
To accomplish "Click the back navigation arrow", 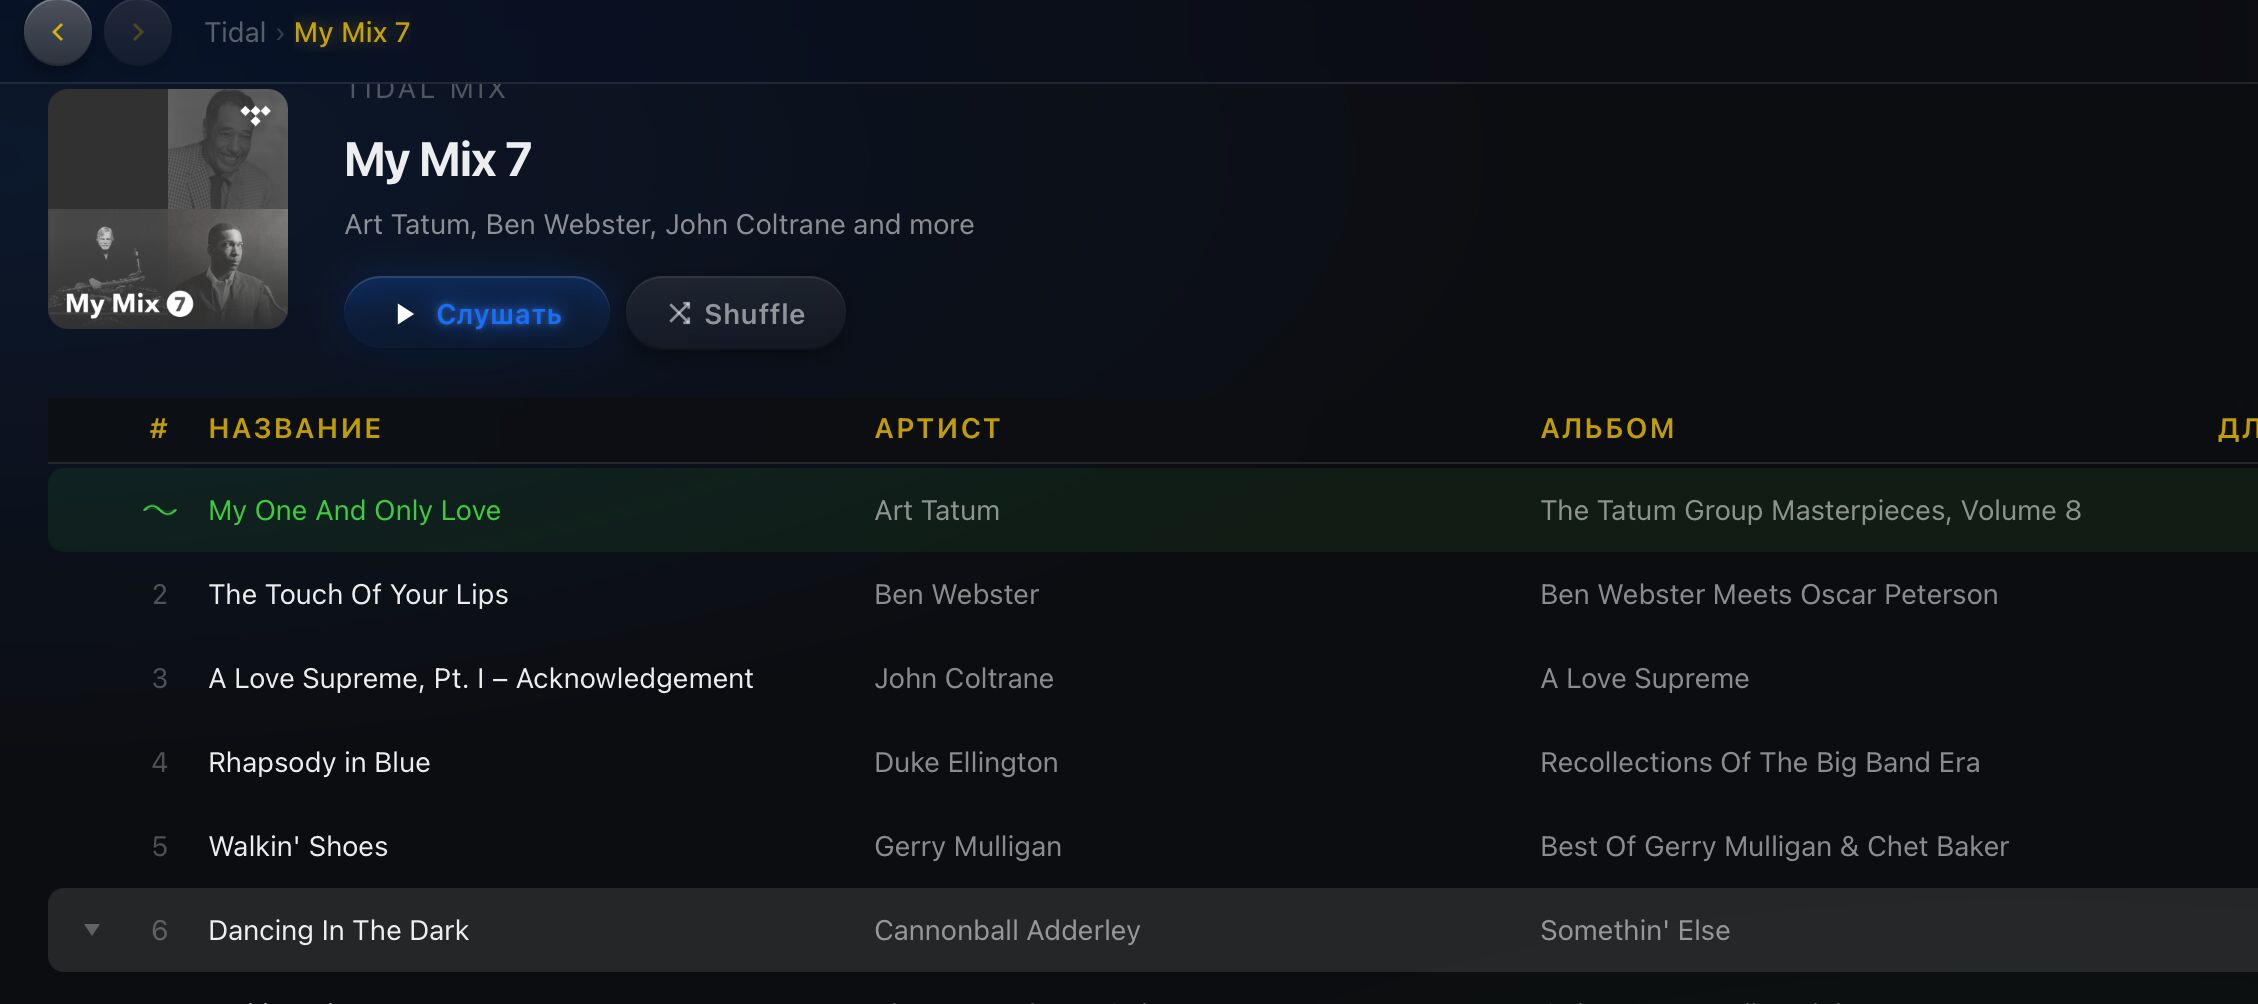I will 58,33.
